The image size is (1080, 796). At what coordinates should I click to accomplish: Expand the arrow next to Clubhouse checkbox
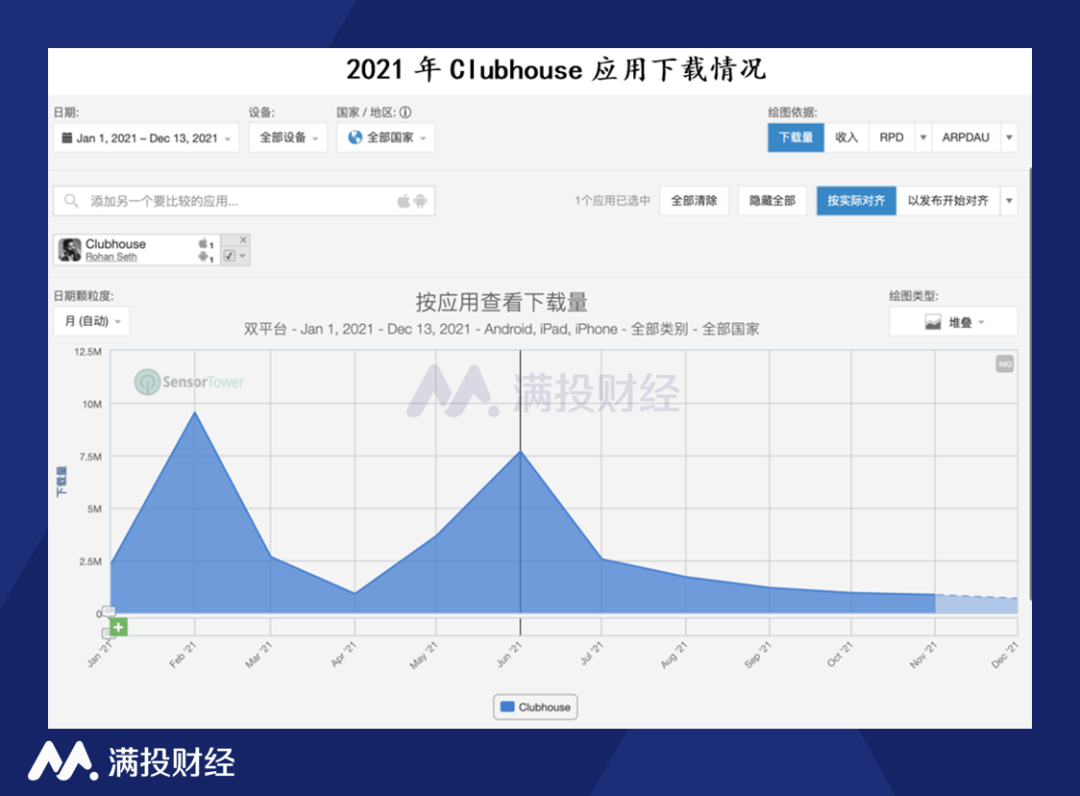[242, 256]
